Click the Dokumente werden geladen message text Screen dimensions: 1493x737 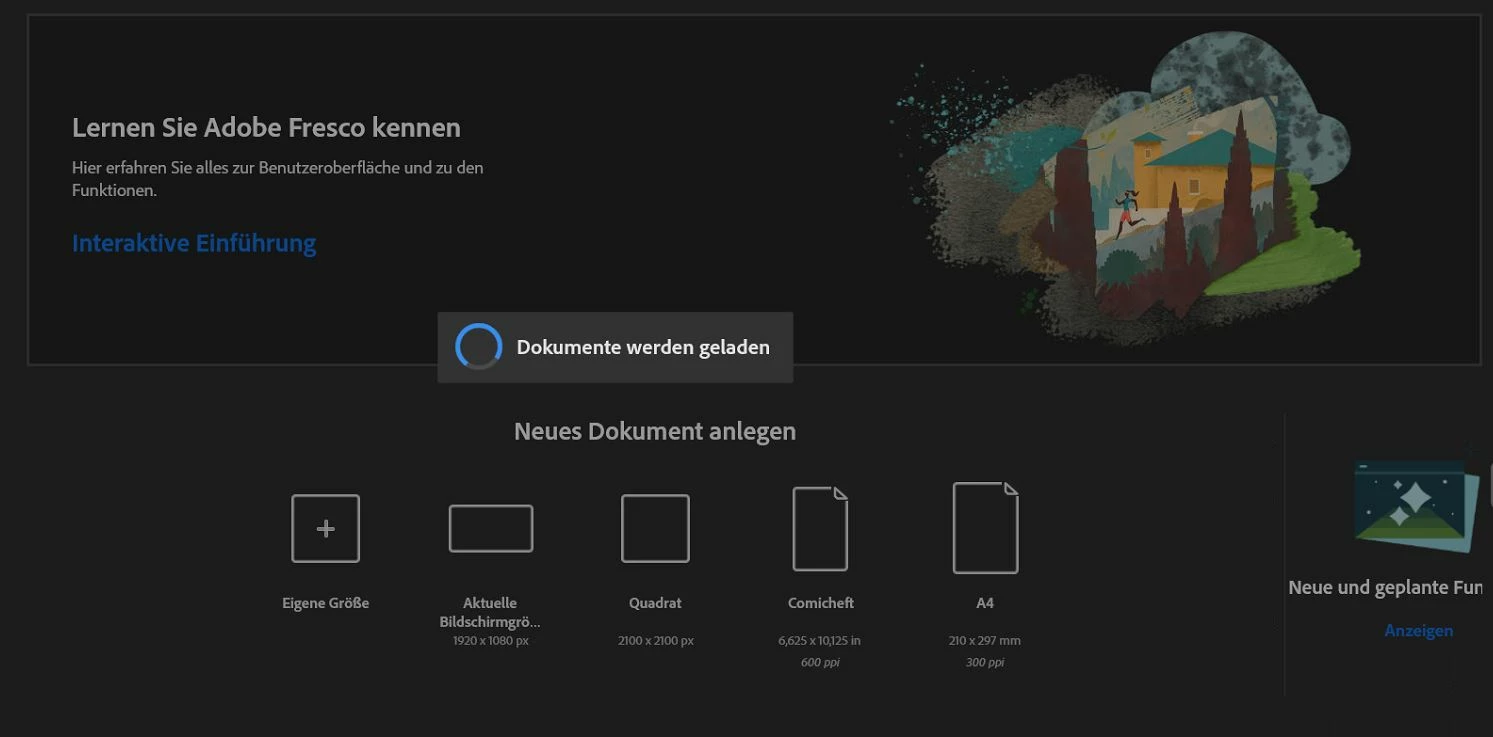[643, 347]
